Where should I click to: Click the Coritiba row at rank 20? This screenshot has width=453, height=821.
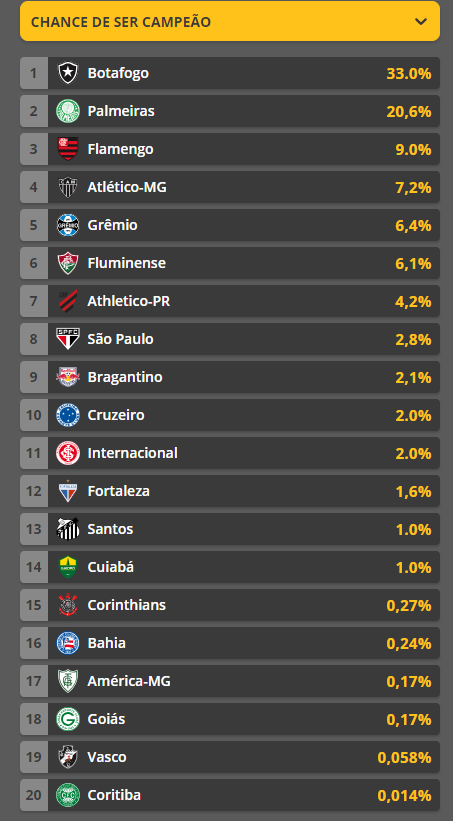[x=230, y=795]
